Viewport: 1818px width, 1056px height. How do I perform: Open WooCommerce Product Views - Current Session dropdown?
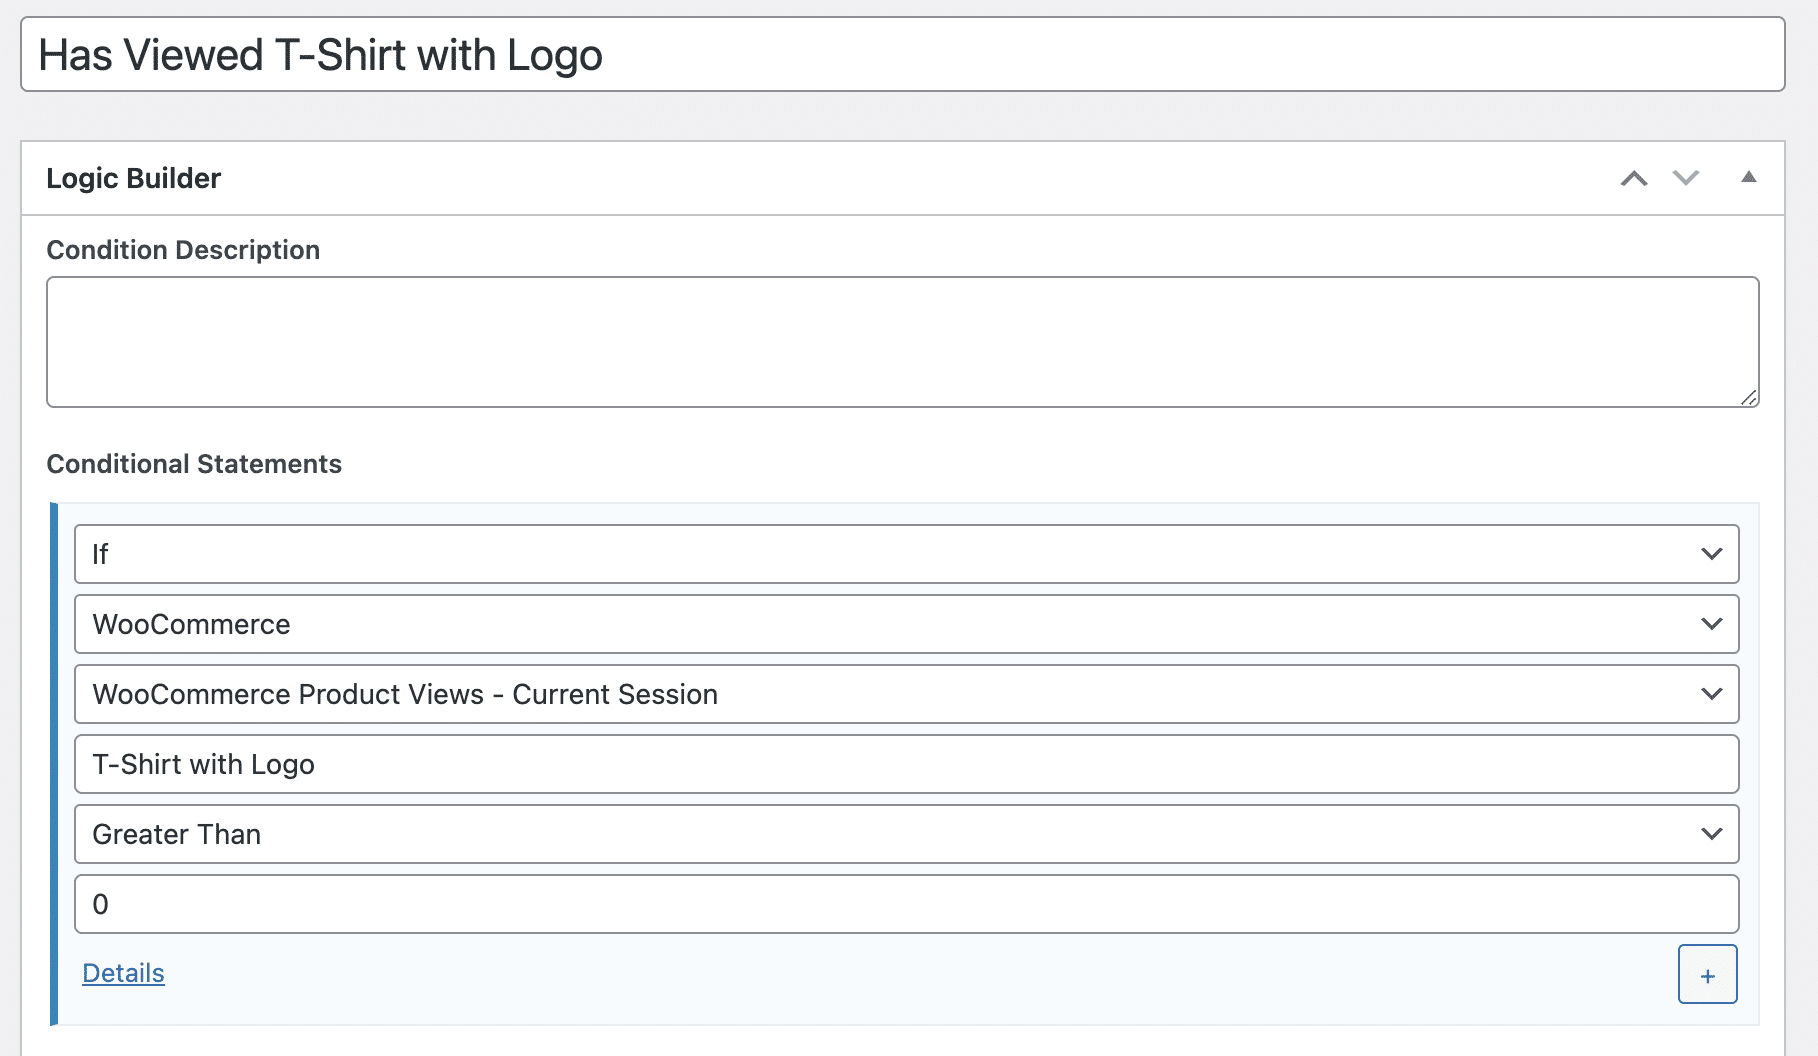(880, 694)
